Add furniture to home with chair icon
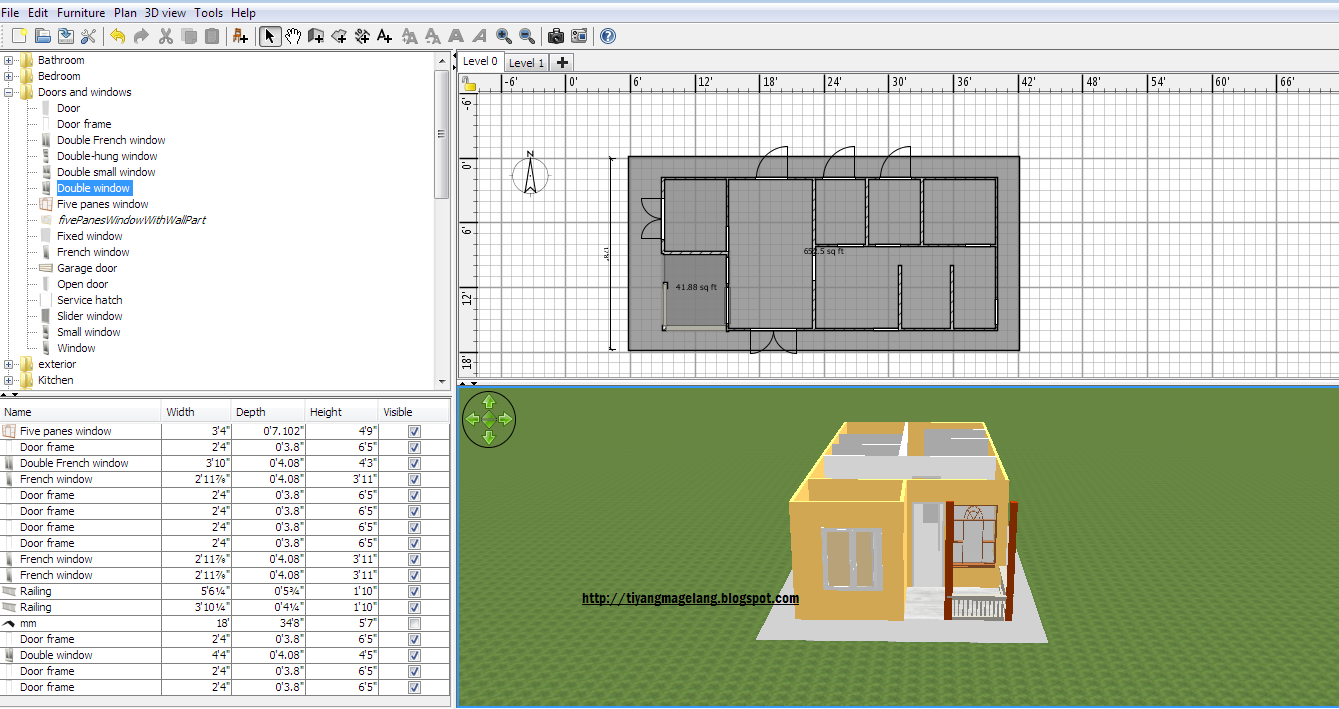This screenshot has height=709, width=1339. pyautogui.click(x=240, y=36)
